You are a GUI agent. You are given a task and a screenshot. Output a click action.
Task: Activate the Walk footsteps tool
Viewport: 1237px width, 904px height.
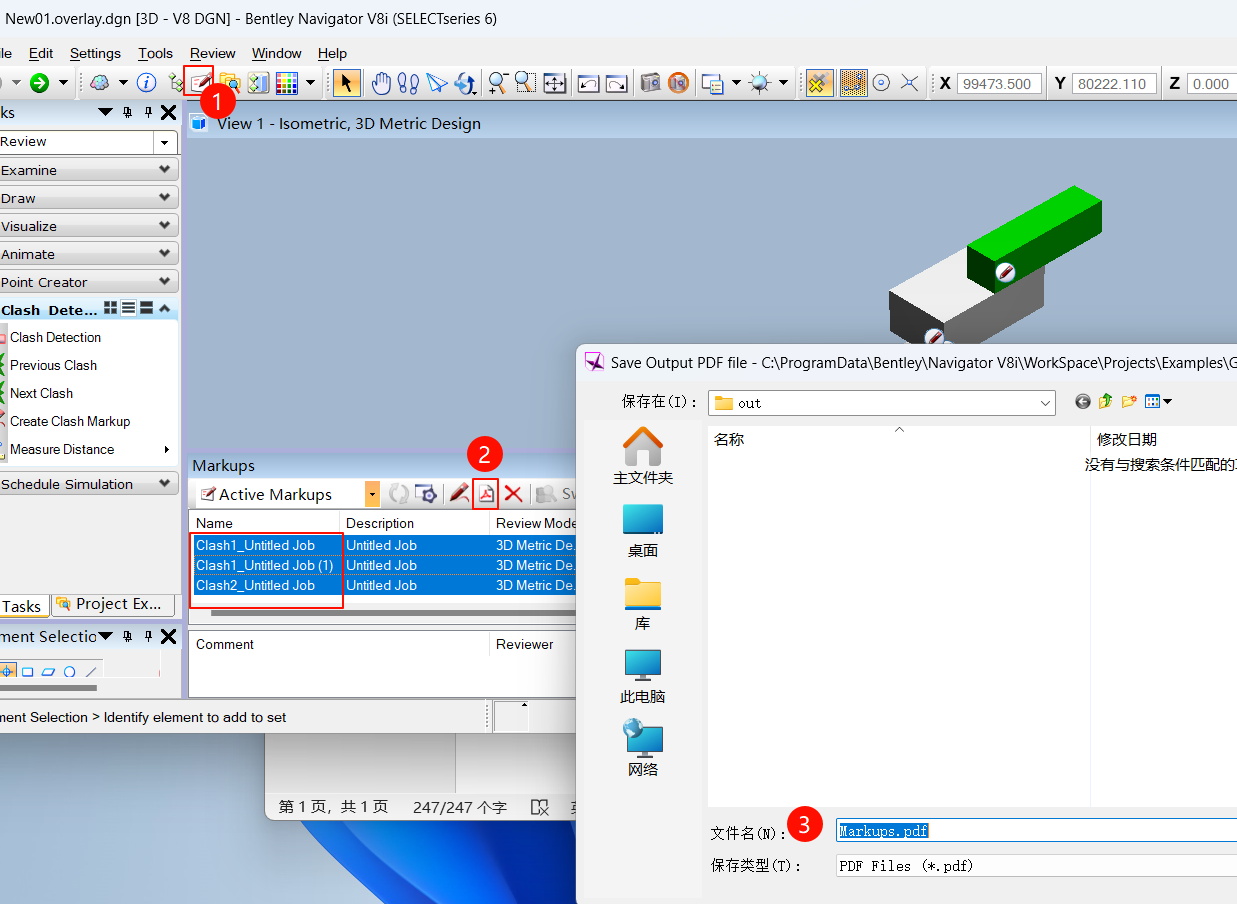(409, 83)
